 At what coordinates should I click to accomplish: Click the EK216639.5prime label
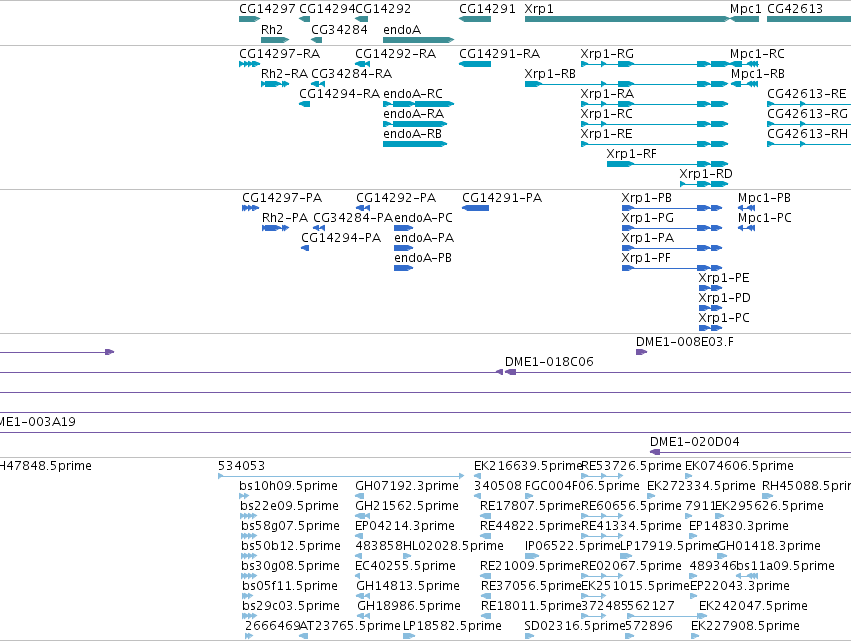pyautogui.click(x=528, y=466)
